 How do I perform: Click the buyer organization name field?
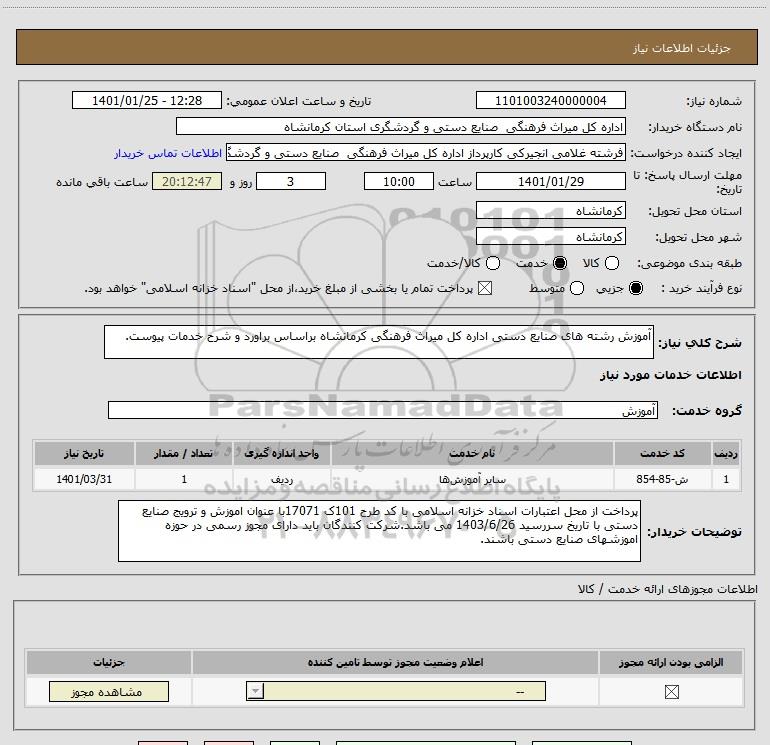(401, 127)
